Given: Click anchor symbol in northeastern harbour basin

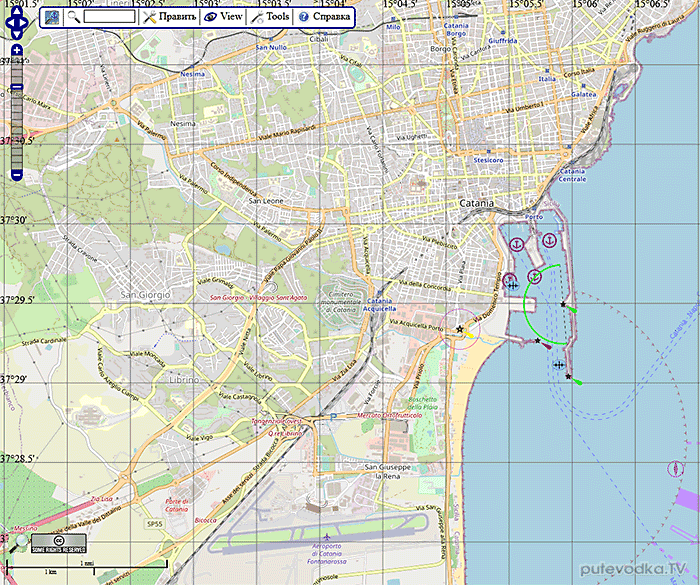Looking at the screenshot, I should pos(550,240).
